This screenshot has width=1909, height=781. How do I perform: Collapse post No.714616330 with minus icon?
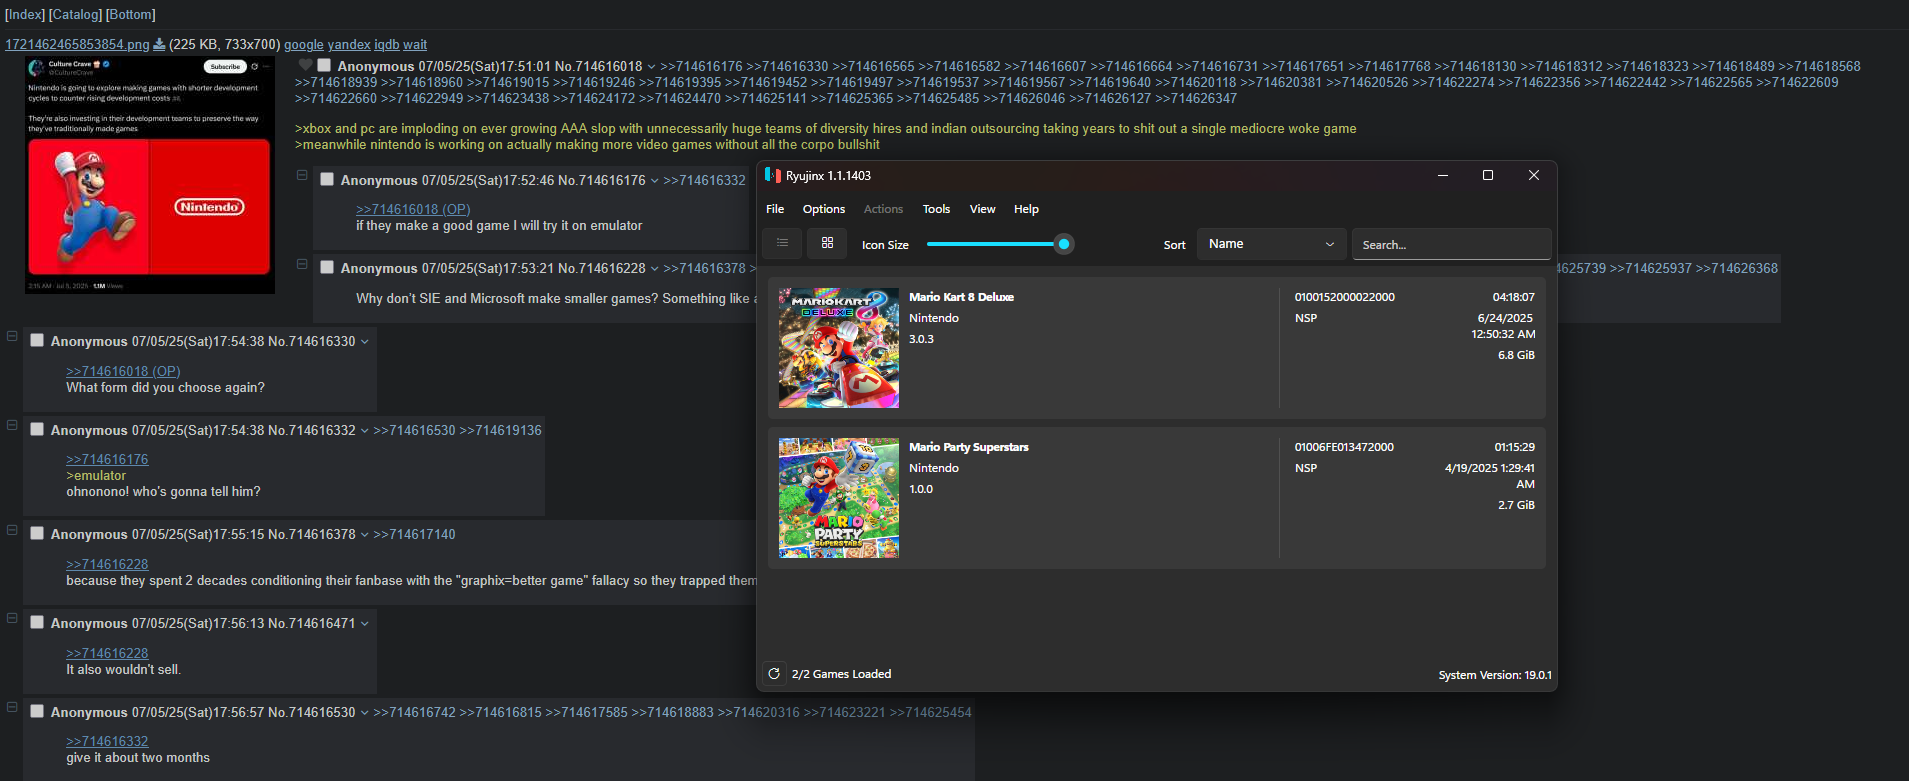click(x=12, y=336)
